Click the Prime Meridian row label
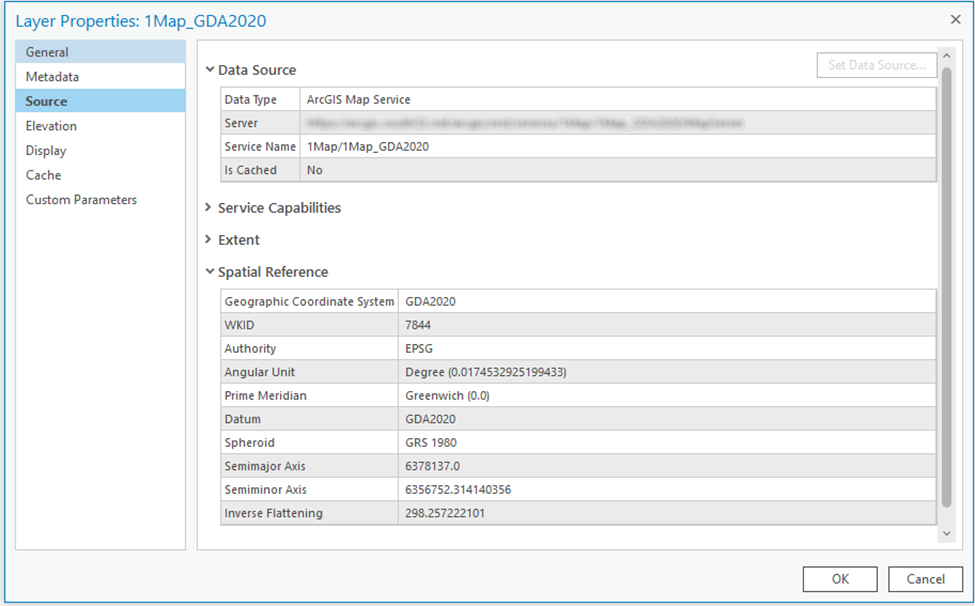The width and height of the screenshot is (975, 606). [x=266, y=396]
